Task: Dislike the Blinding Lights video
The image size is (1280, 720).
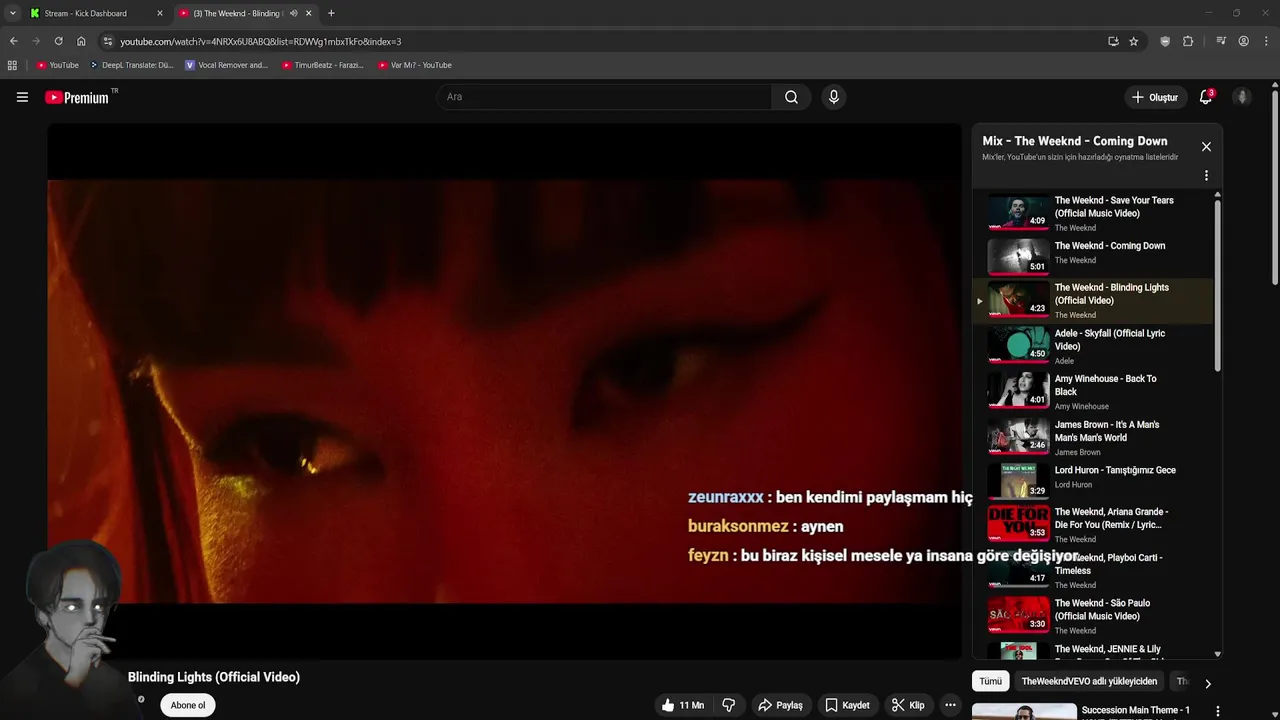Action: click(729, 705)
